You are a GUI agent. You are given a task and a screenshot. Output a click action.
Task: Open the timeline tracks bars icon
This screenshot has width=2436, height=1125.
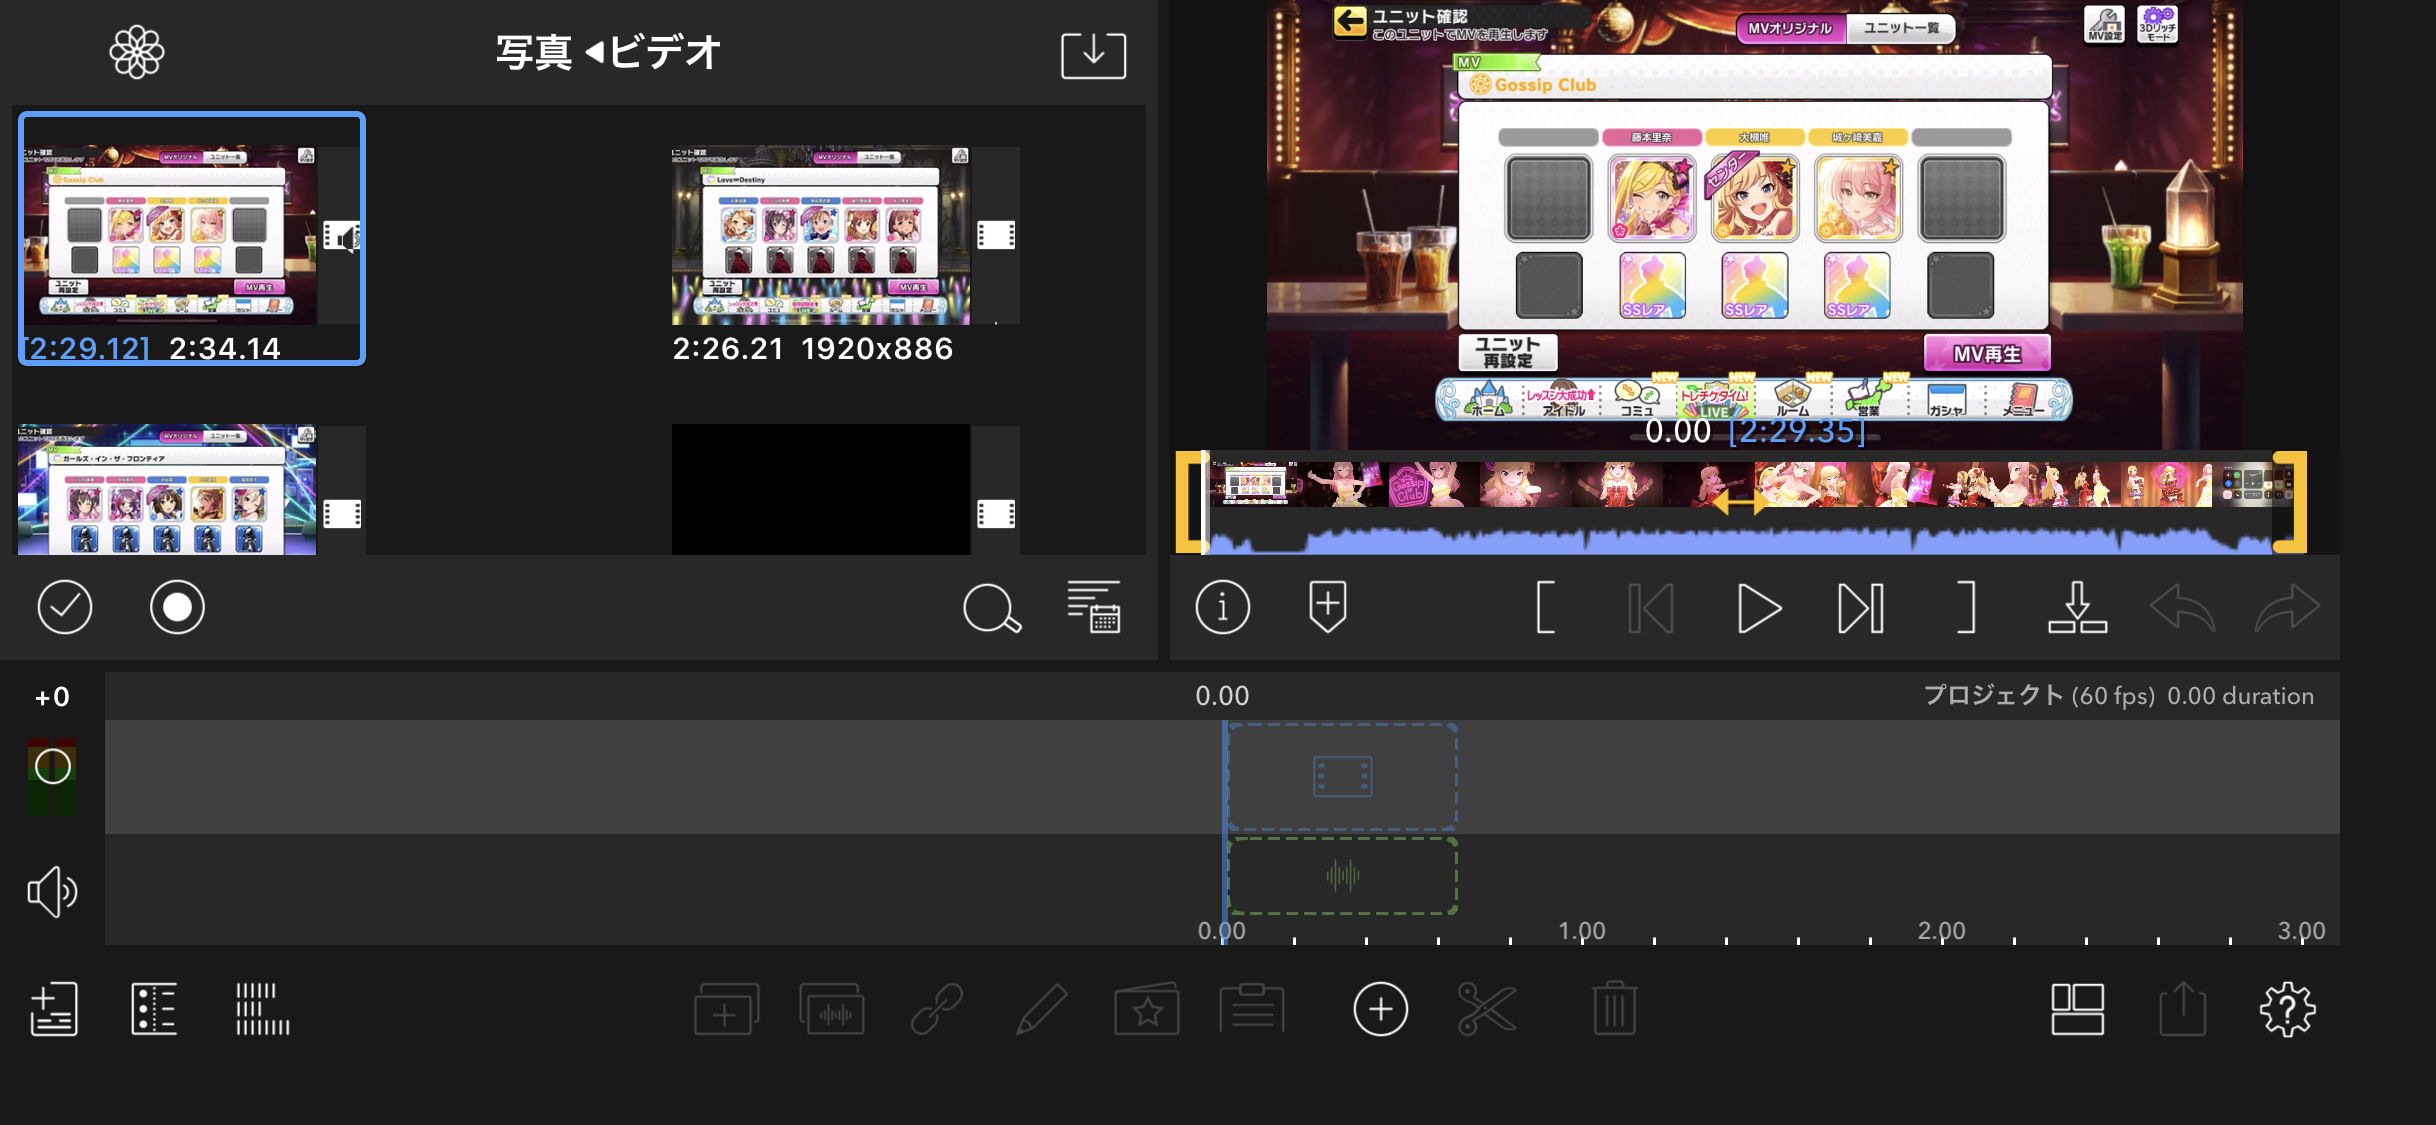click(x=262, y=1009)
